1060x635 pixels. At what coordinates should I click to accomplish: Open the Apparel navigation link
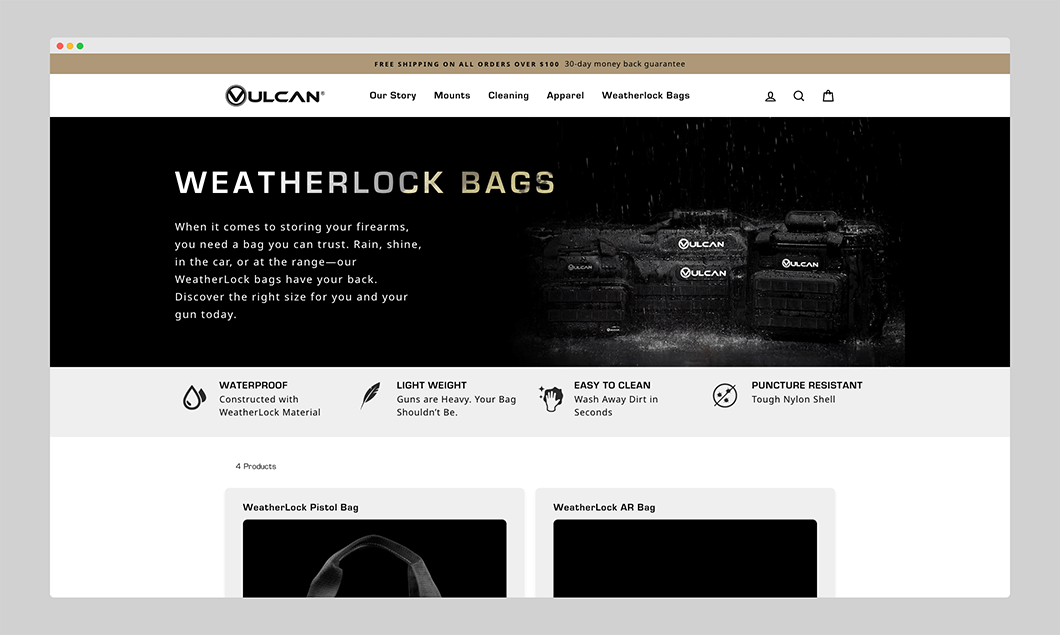pyautogui.click(x=565, y=96)
